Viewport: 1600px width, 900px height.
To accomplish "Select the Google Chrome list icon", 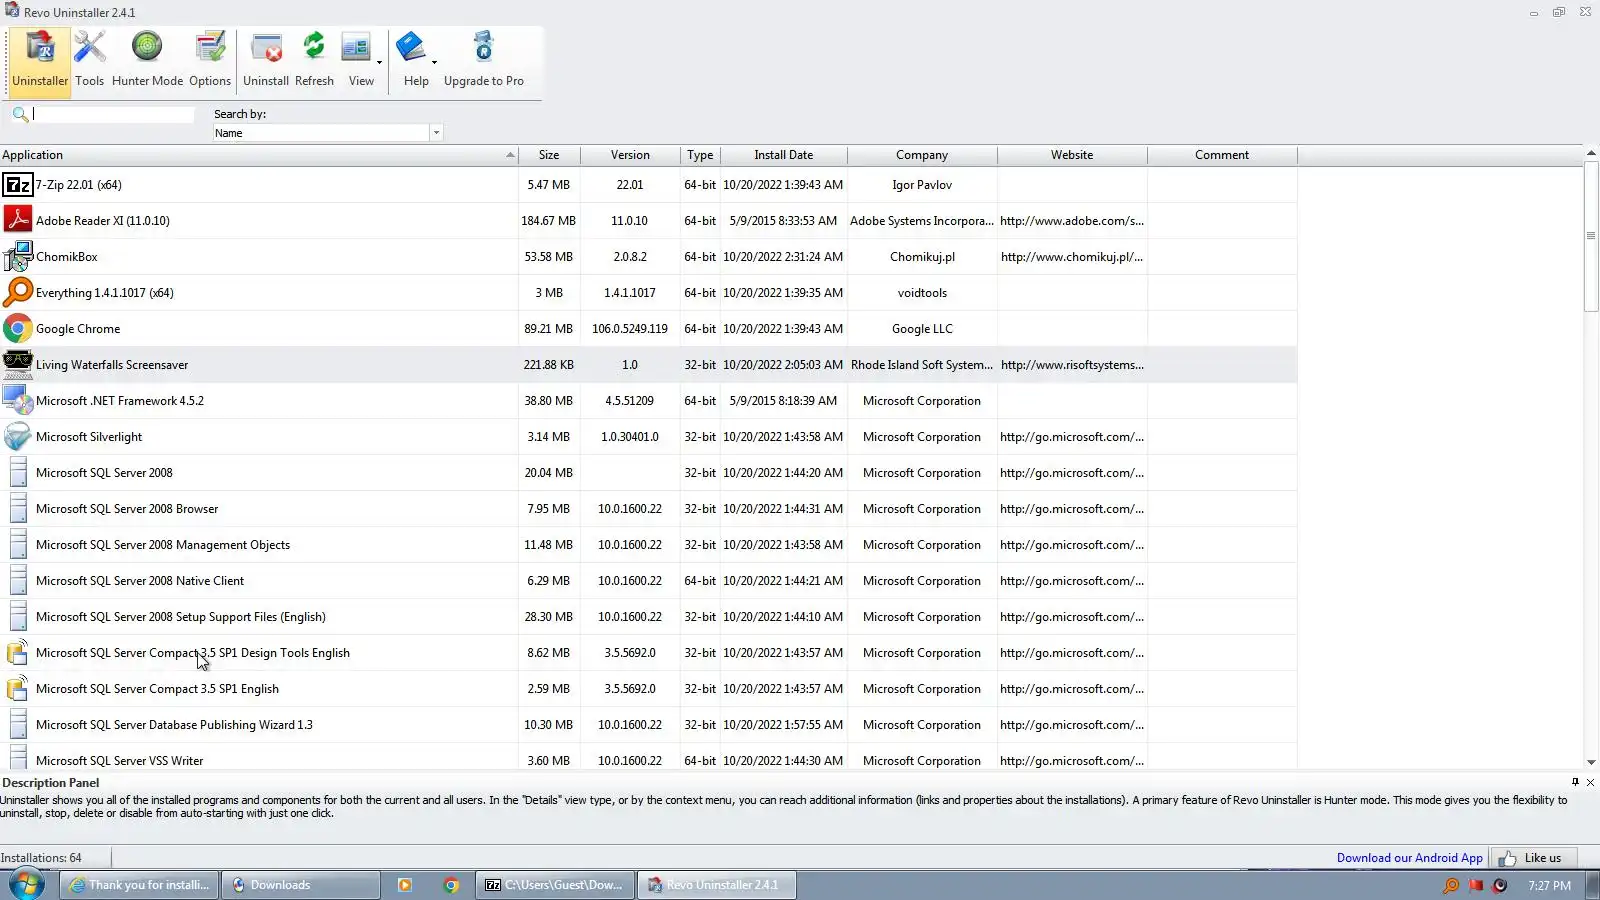I will (17, 329).
